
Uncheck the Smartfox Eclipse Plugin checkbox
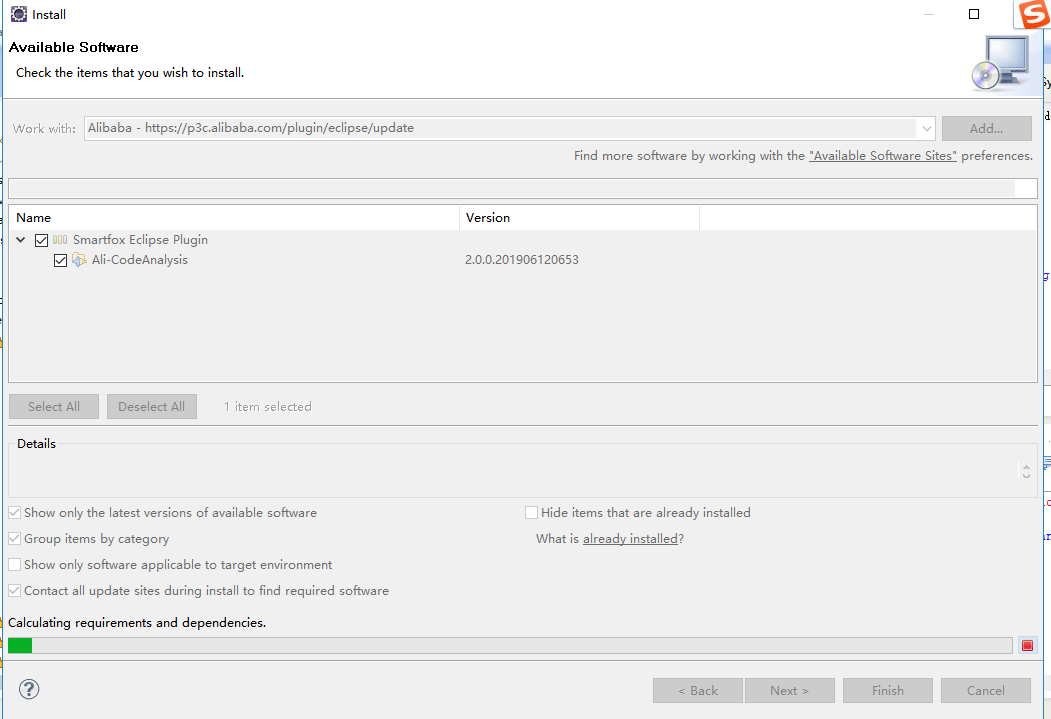pyautogui.click(x=41, y=240)
